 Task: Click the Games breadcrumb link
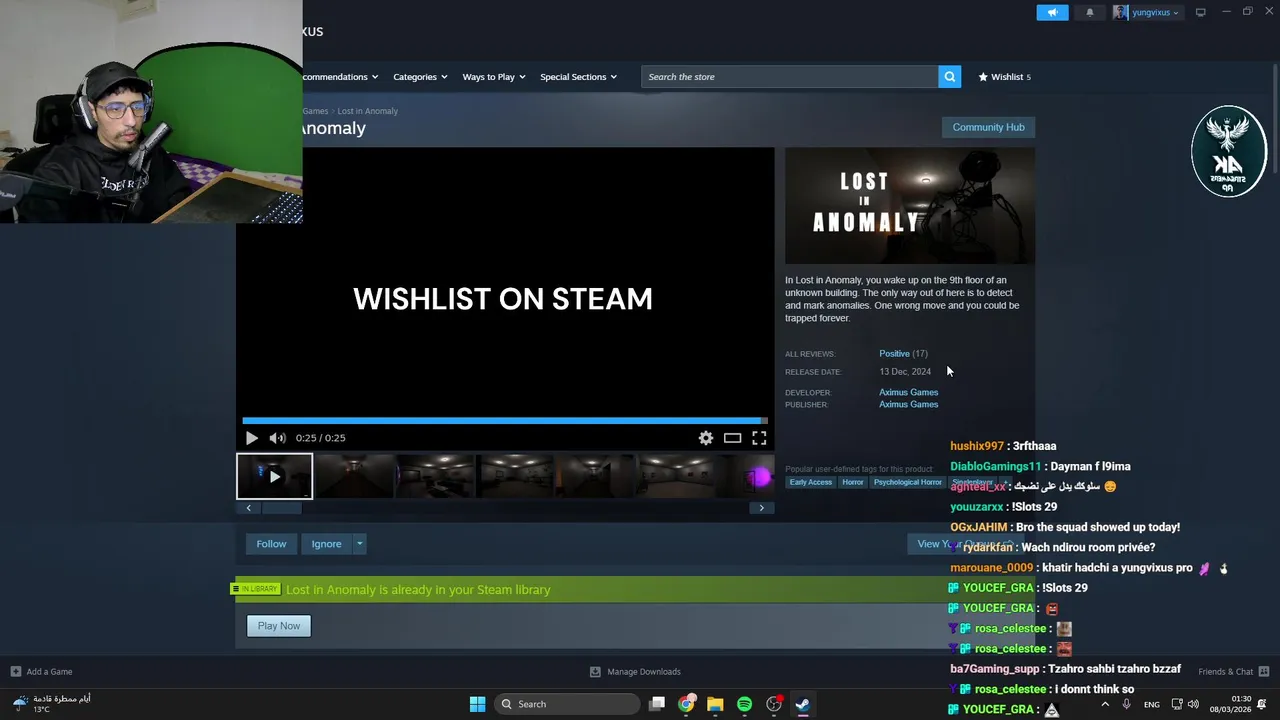(315, 111)
